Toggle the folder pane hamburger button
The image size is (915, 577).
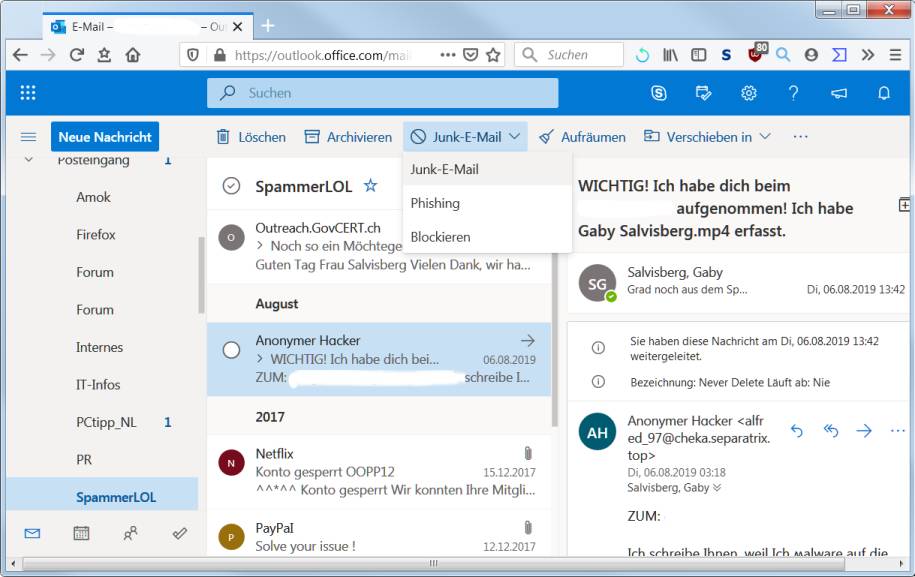pos(28,137)
